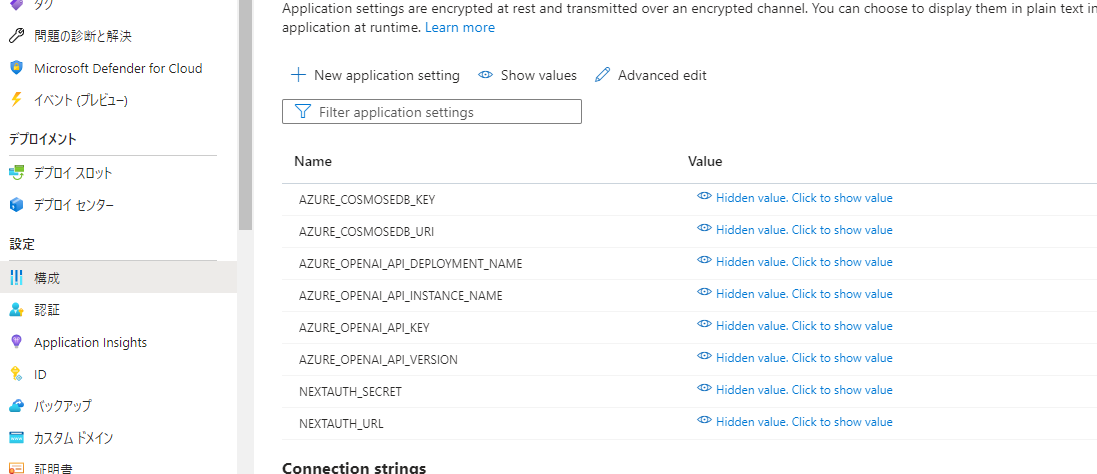Open the 問題の診断と解決 wrench icon

[x=17, y=36]
